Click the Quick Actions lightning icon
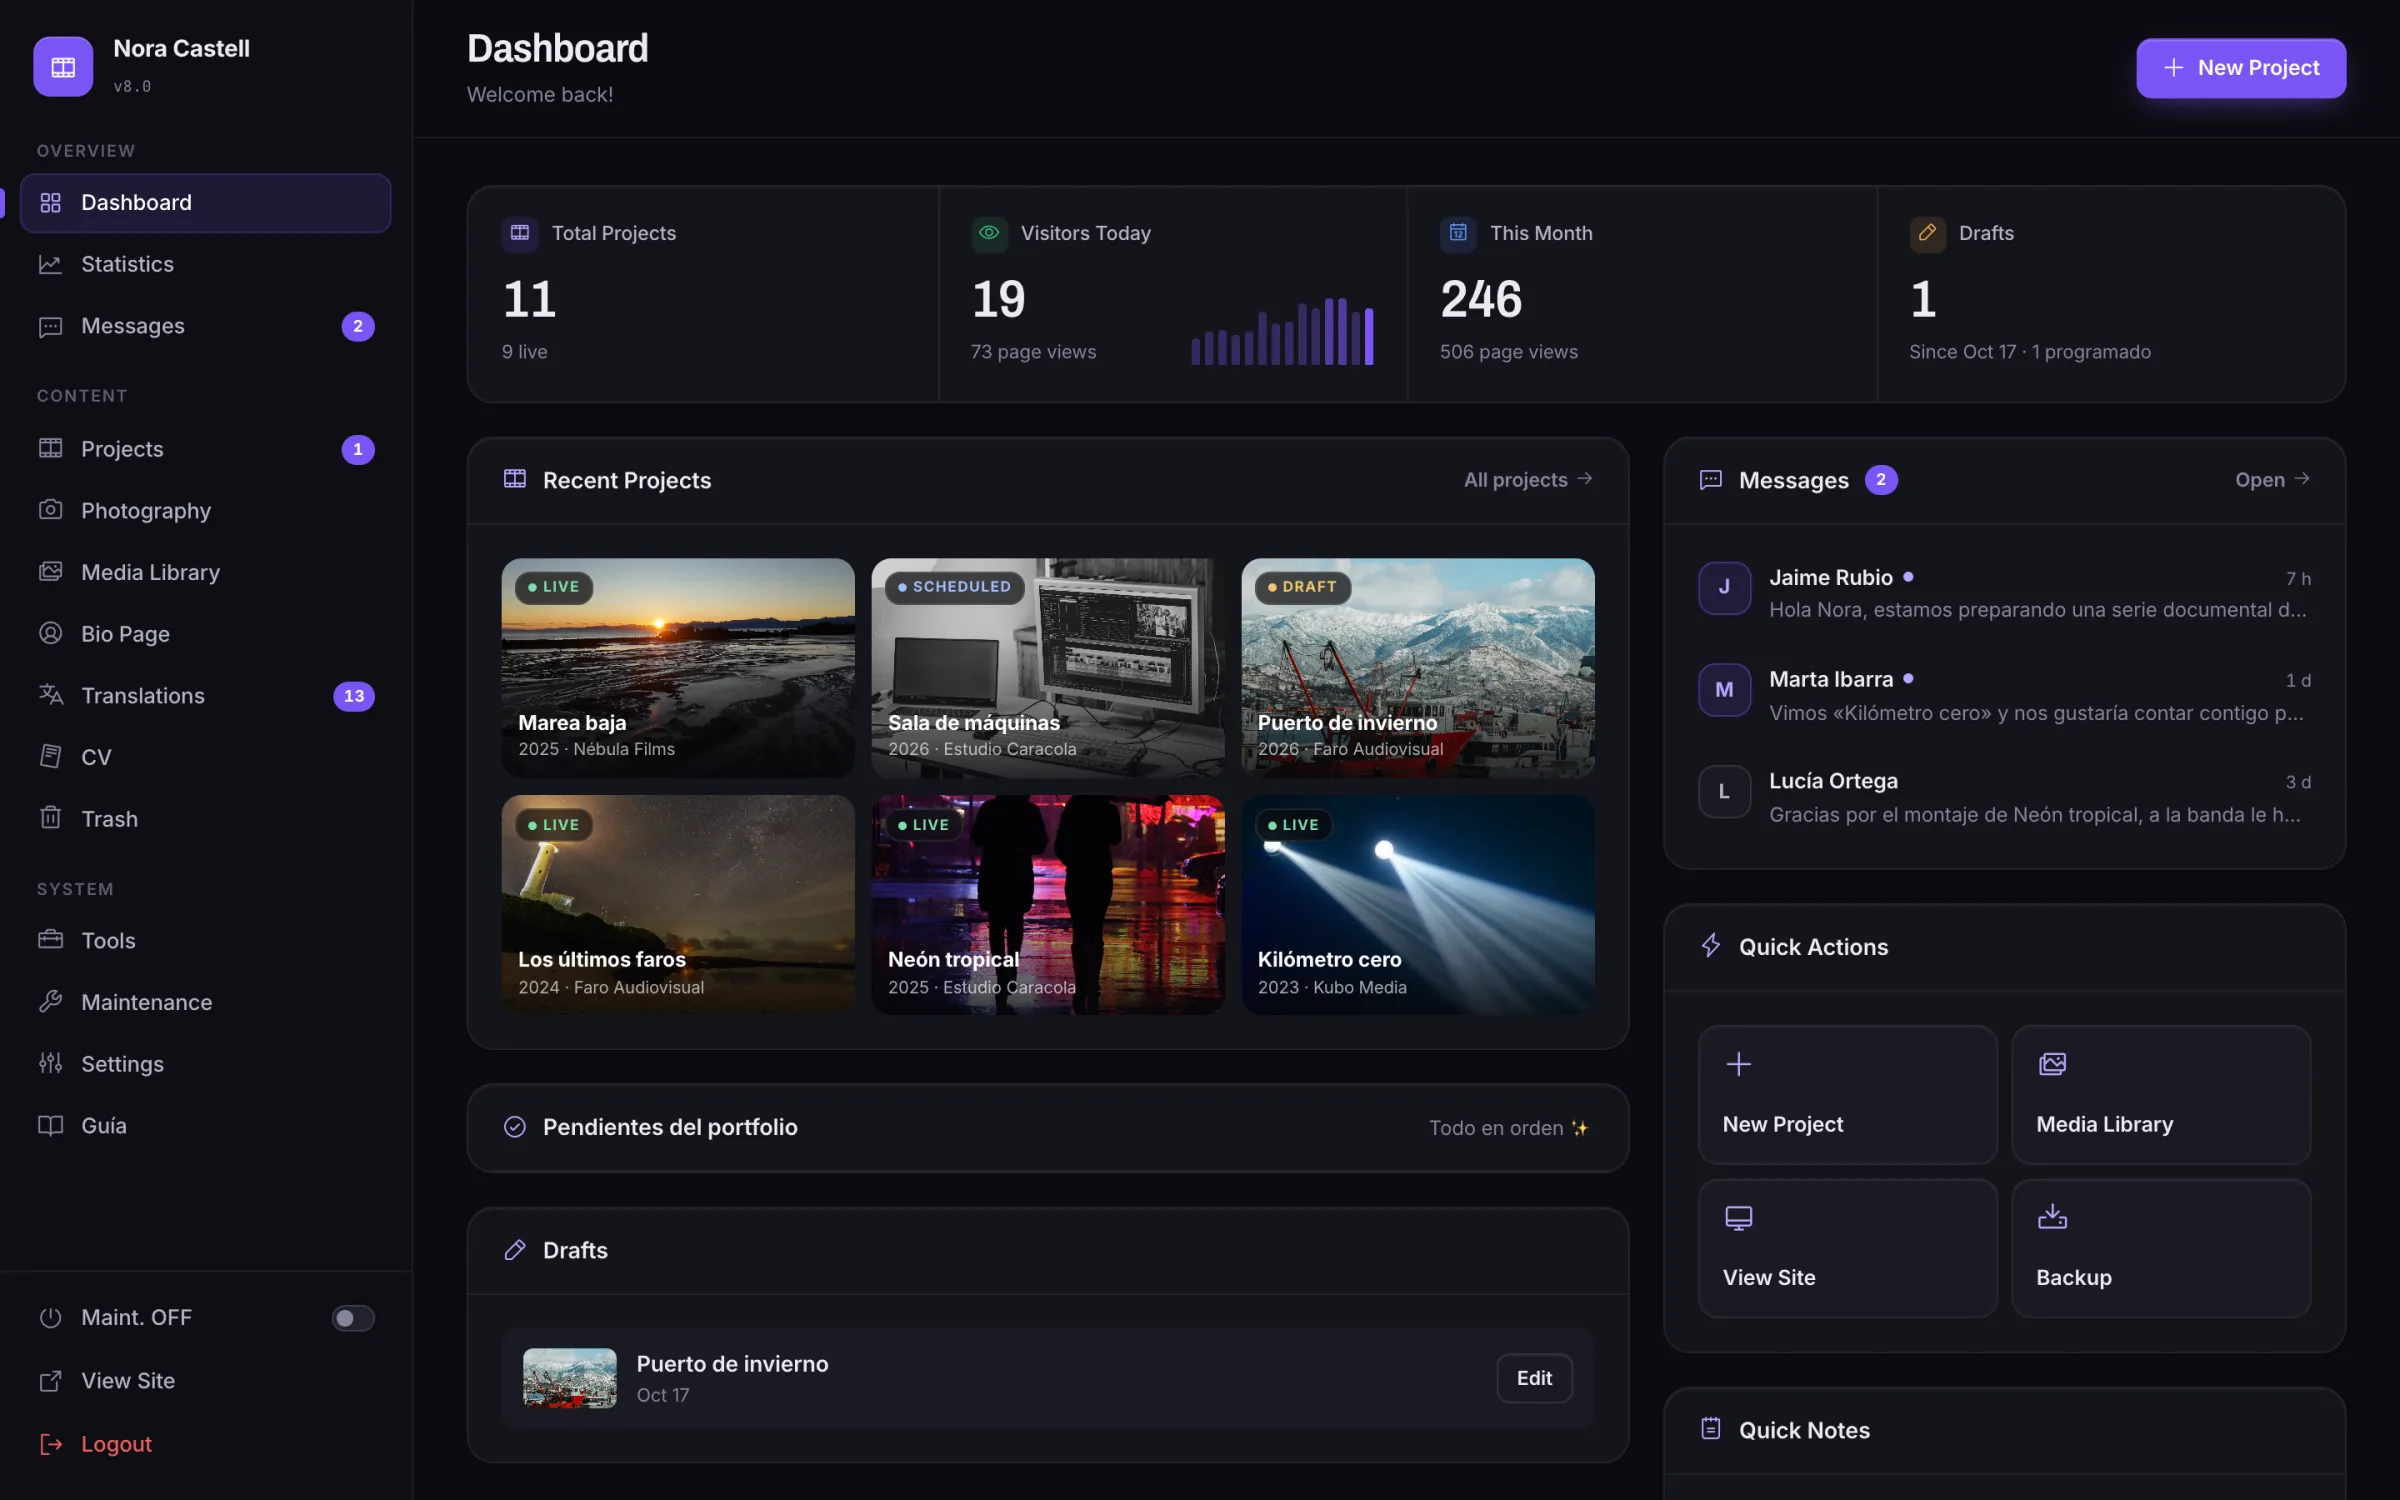This screenshot has height=1500, width=2400. (x=1711, y=946)
